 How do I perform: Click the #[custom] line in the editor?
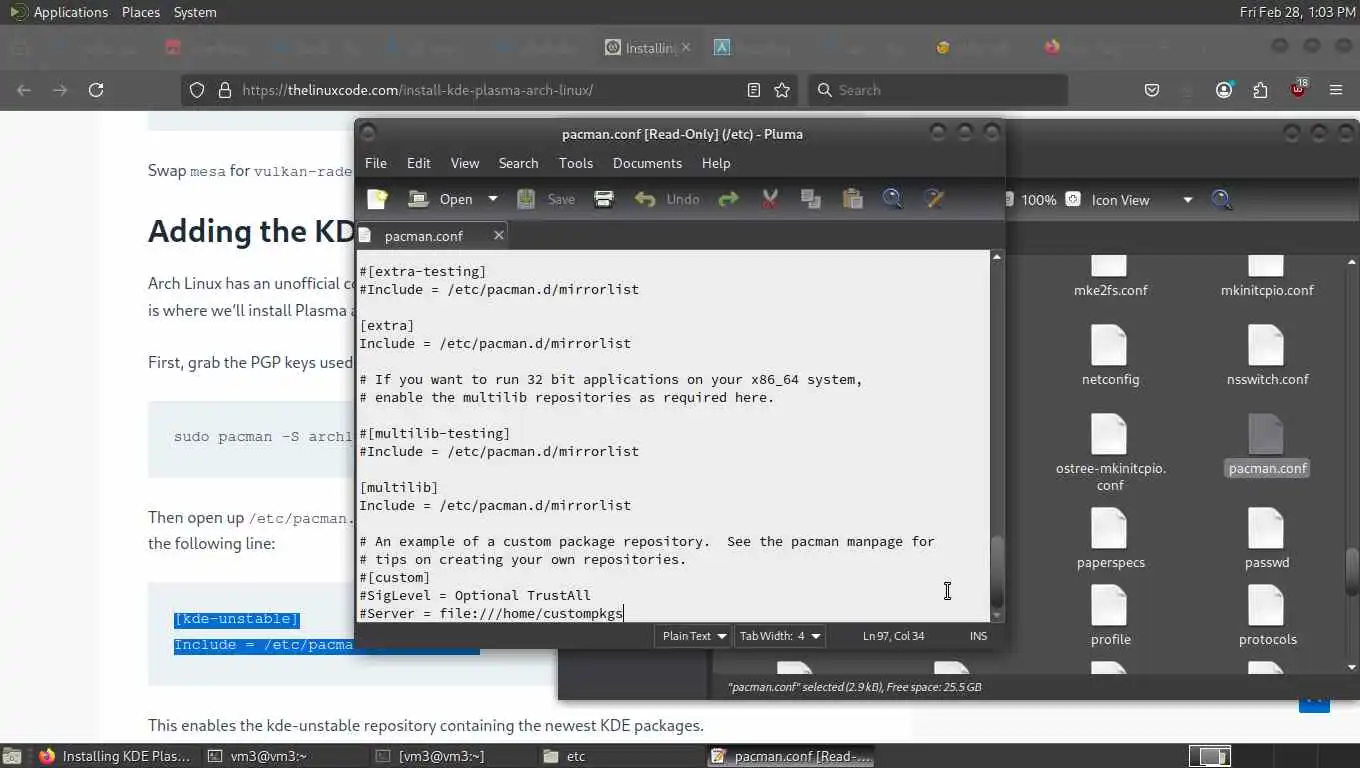[395, 578]
